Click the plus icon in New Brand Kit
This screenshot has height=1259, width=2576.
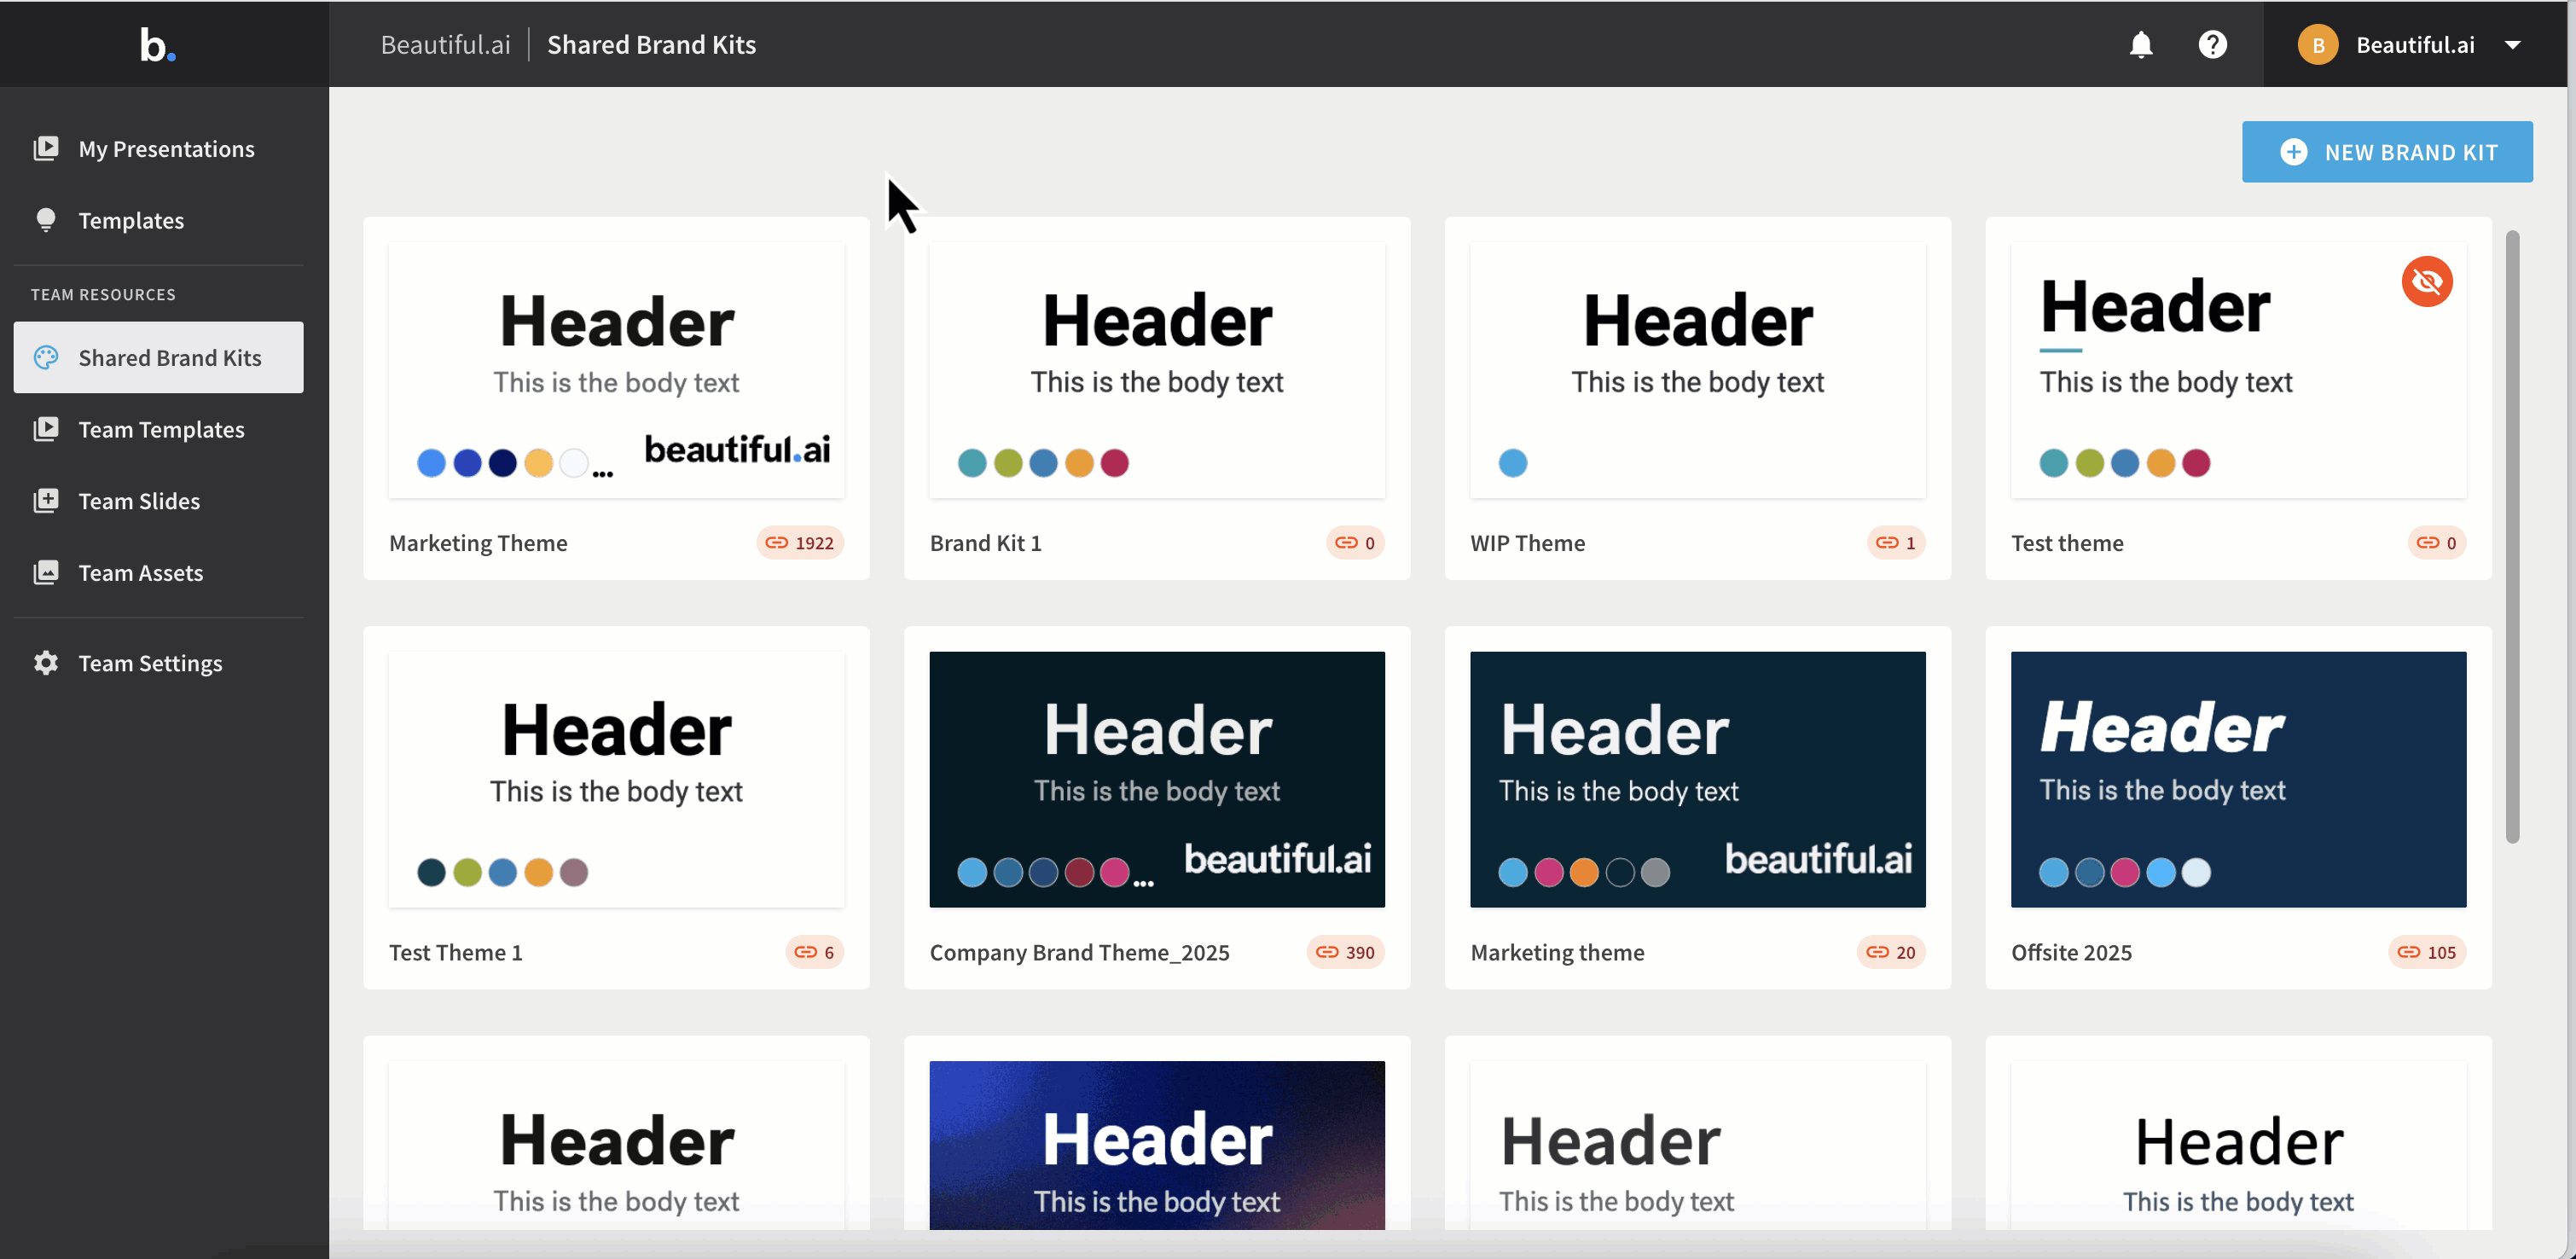(x=2293, y=152)
